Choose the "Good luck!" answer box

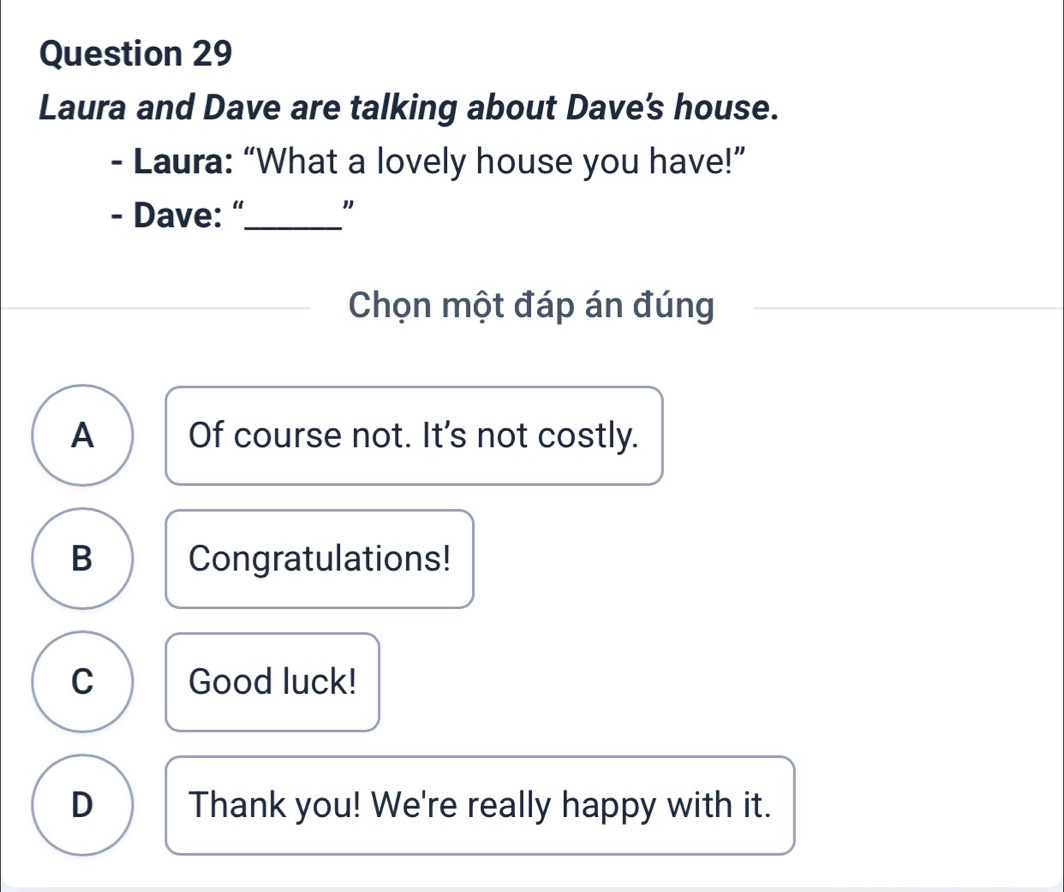272,682
